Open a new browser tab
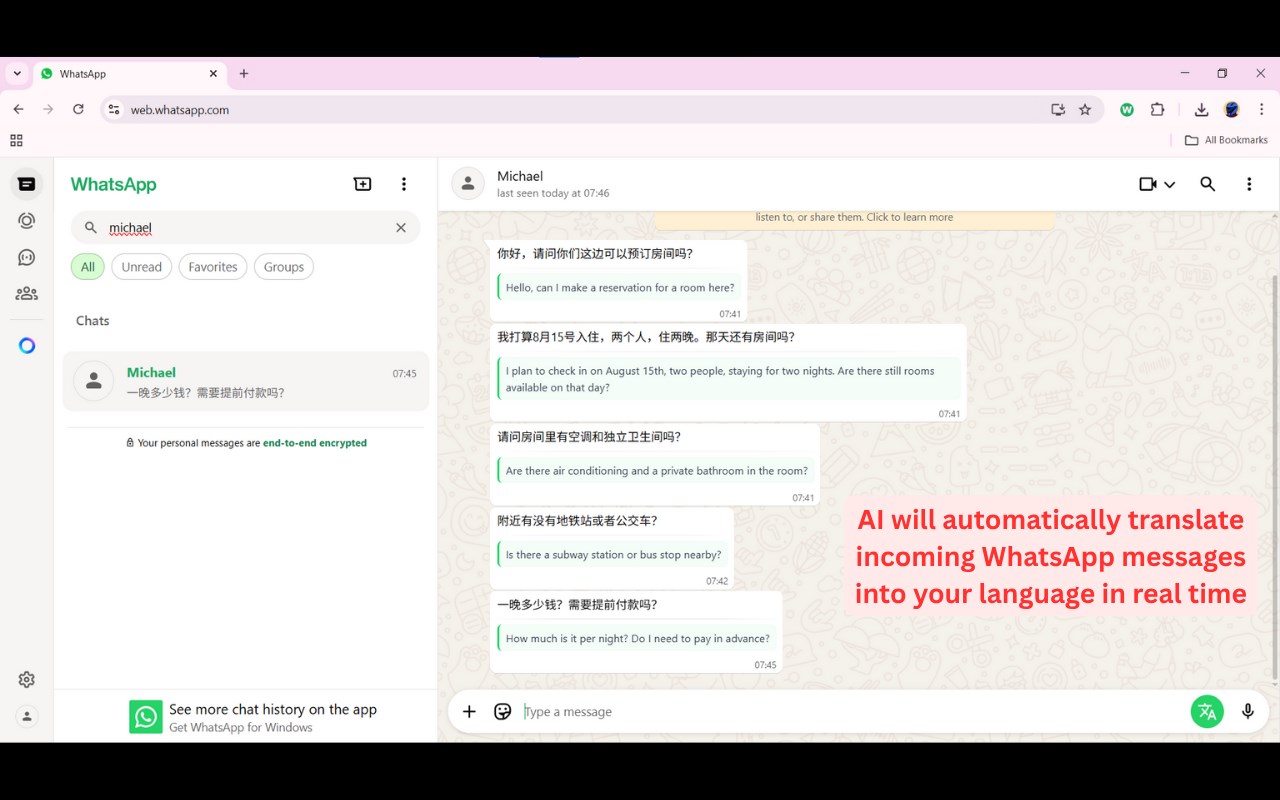Screen dimensions: 1280x800 coord(244,74)
